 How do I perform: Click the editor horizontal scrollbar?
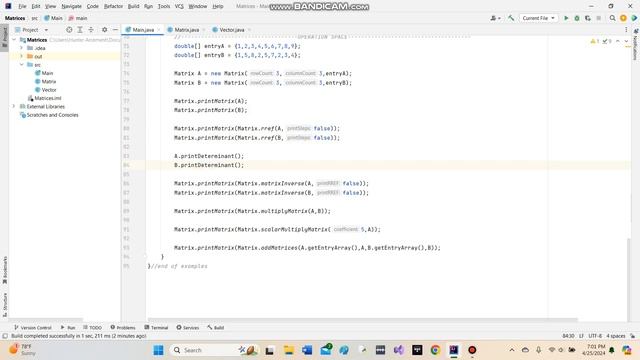362,320
